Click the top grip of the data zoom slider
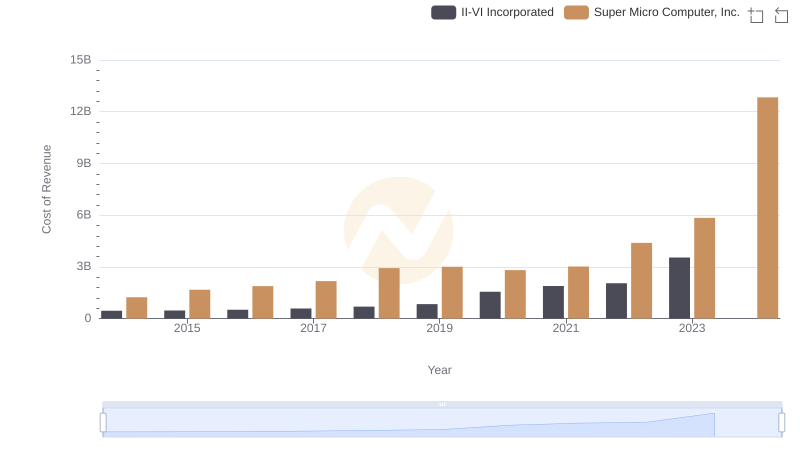The width and height of the screenshot is (800, 461). point(442,404)
